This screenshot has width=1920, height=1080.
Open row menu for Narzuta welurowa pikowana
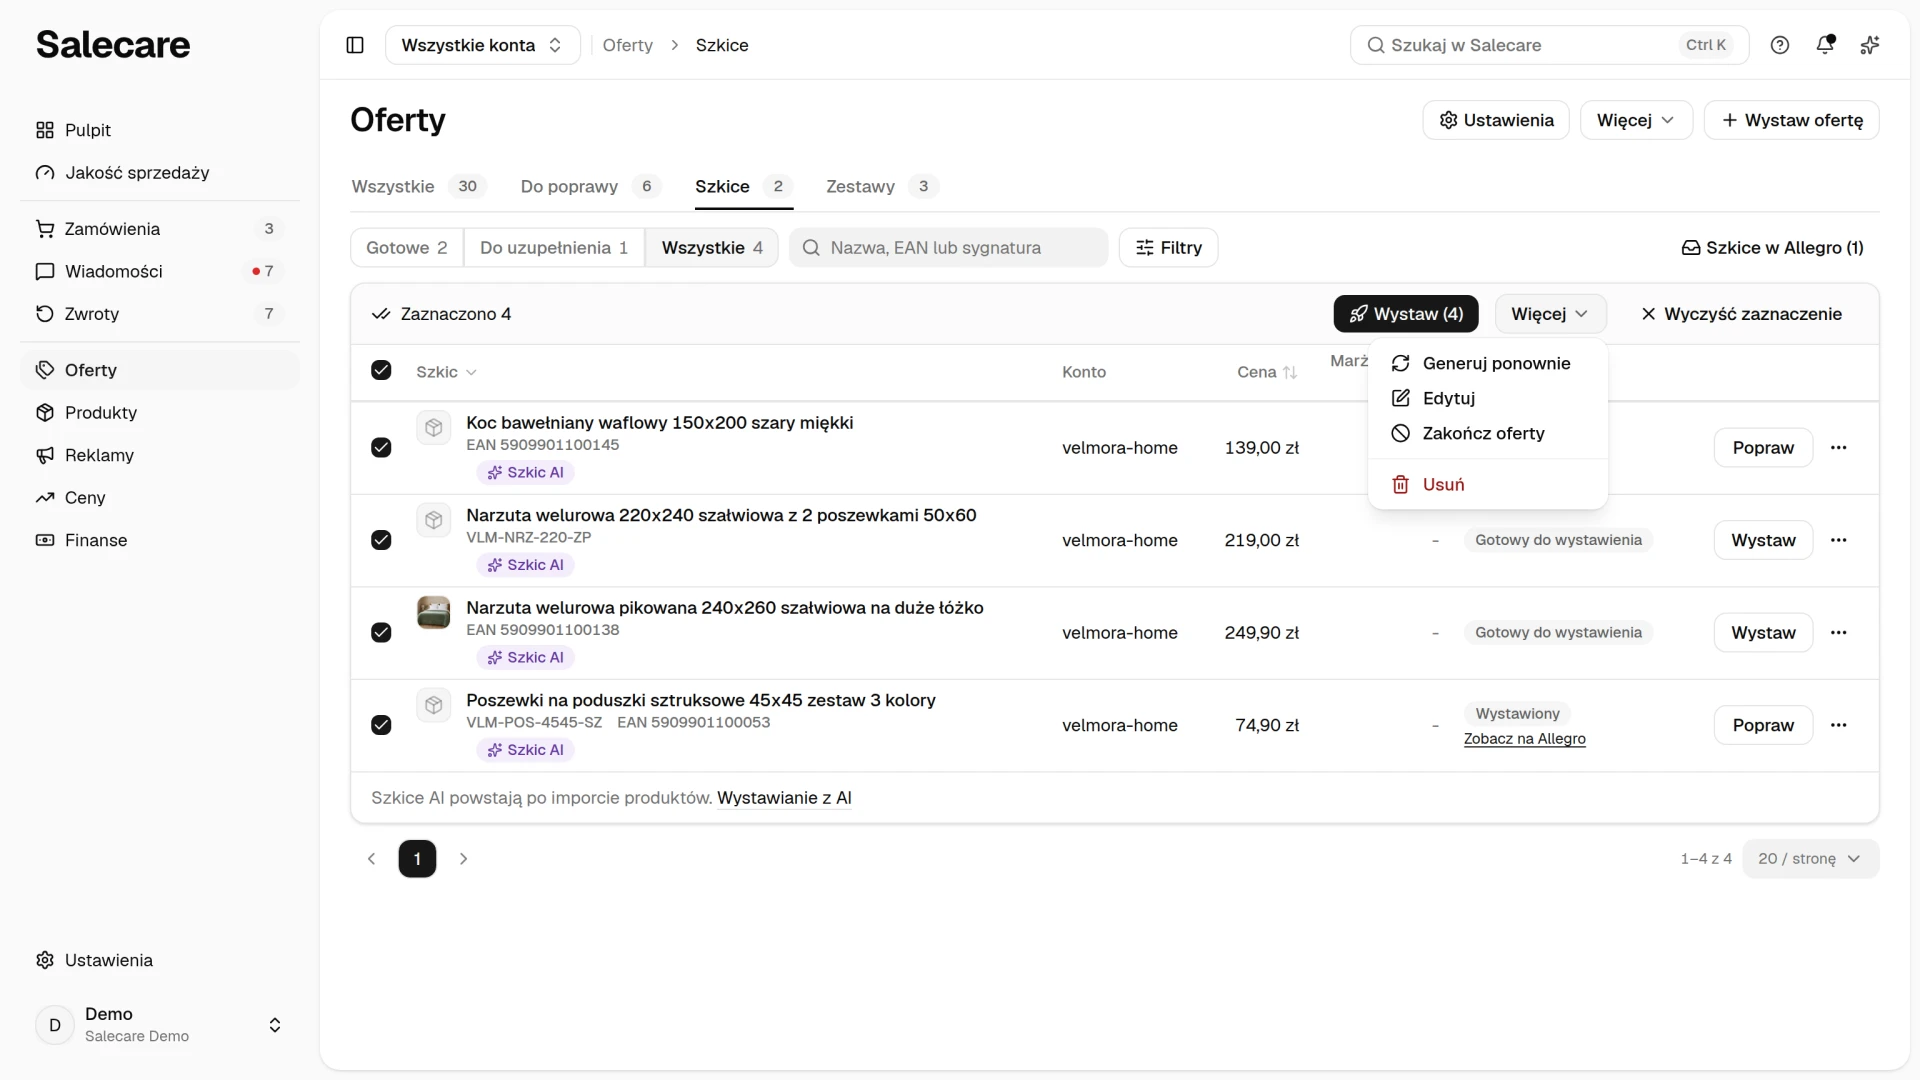coord(1838,633)
